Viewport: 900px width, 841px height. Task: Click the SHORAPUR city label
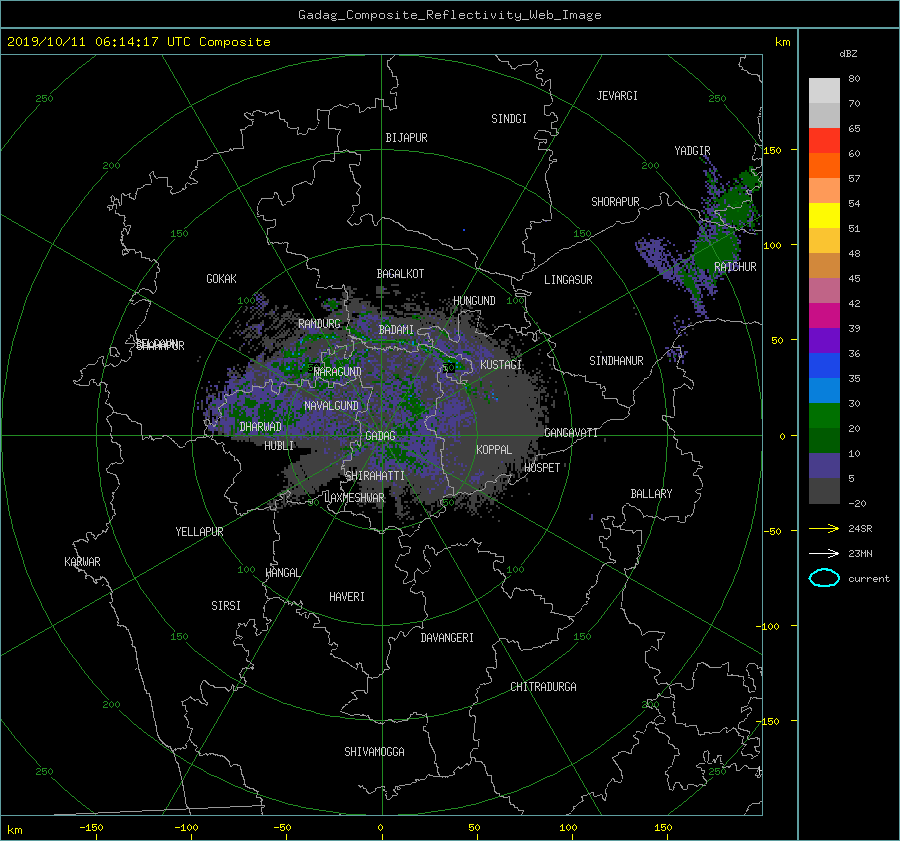615,202
